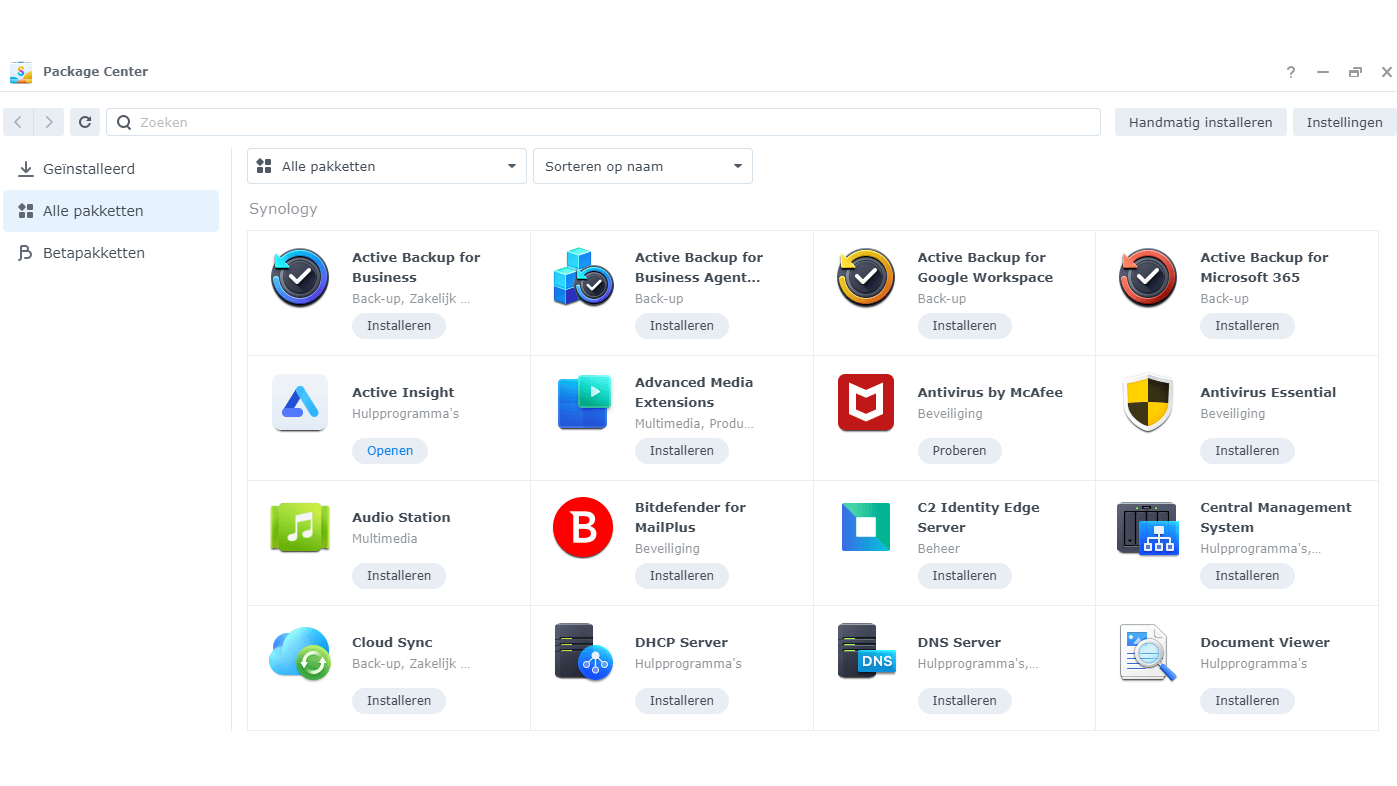Click the Bitdefender for MailPlus icon

pyautogui.click(x=583, y=528)
